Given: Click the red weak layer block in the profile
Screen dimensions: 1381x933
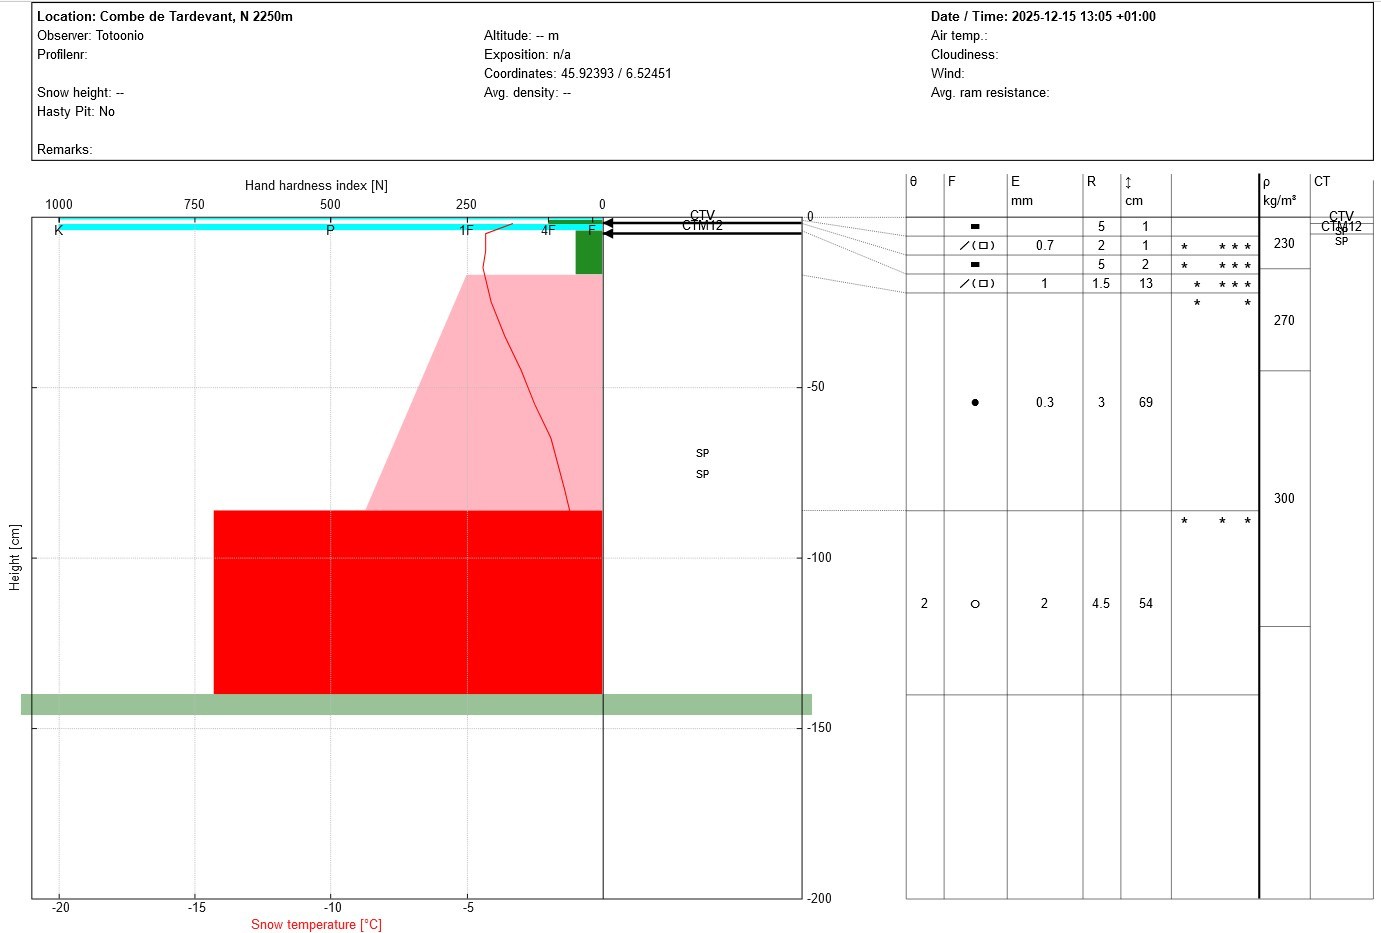Looking at the screenshot, I should 408,600.
